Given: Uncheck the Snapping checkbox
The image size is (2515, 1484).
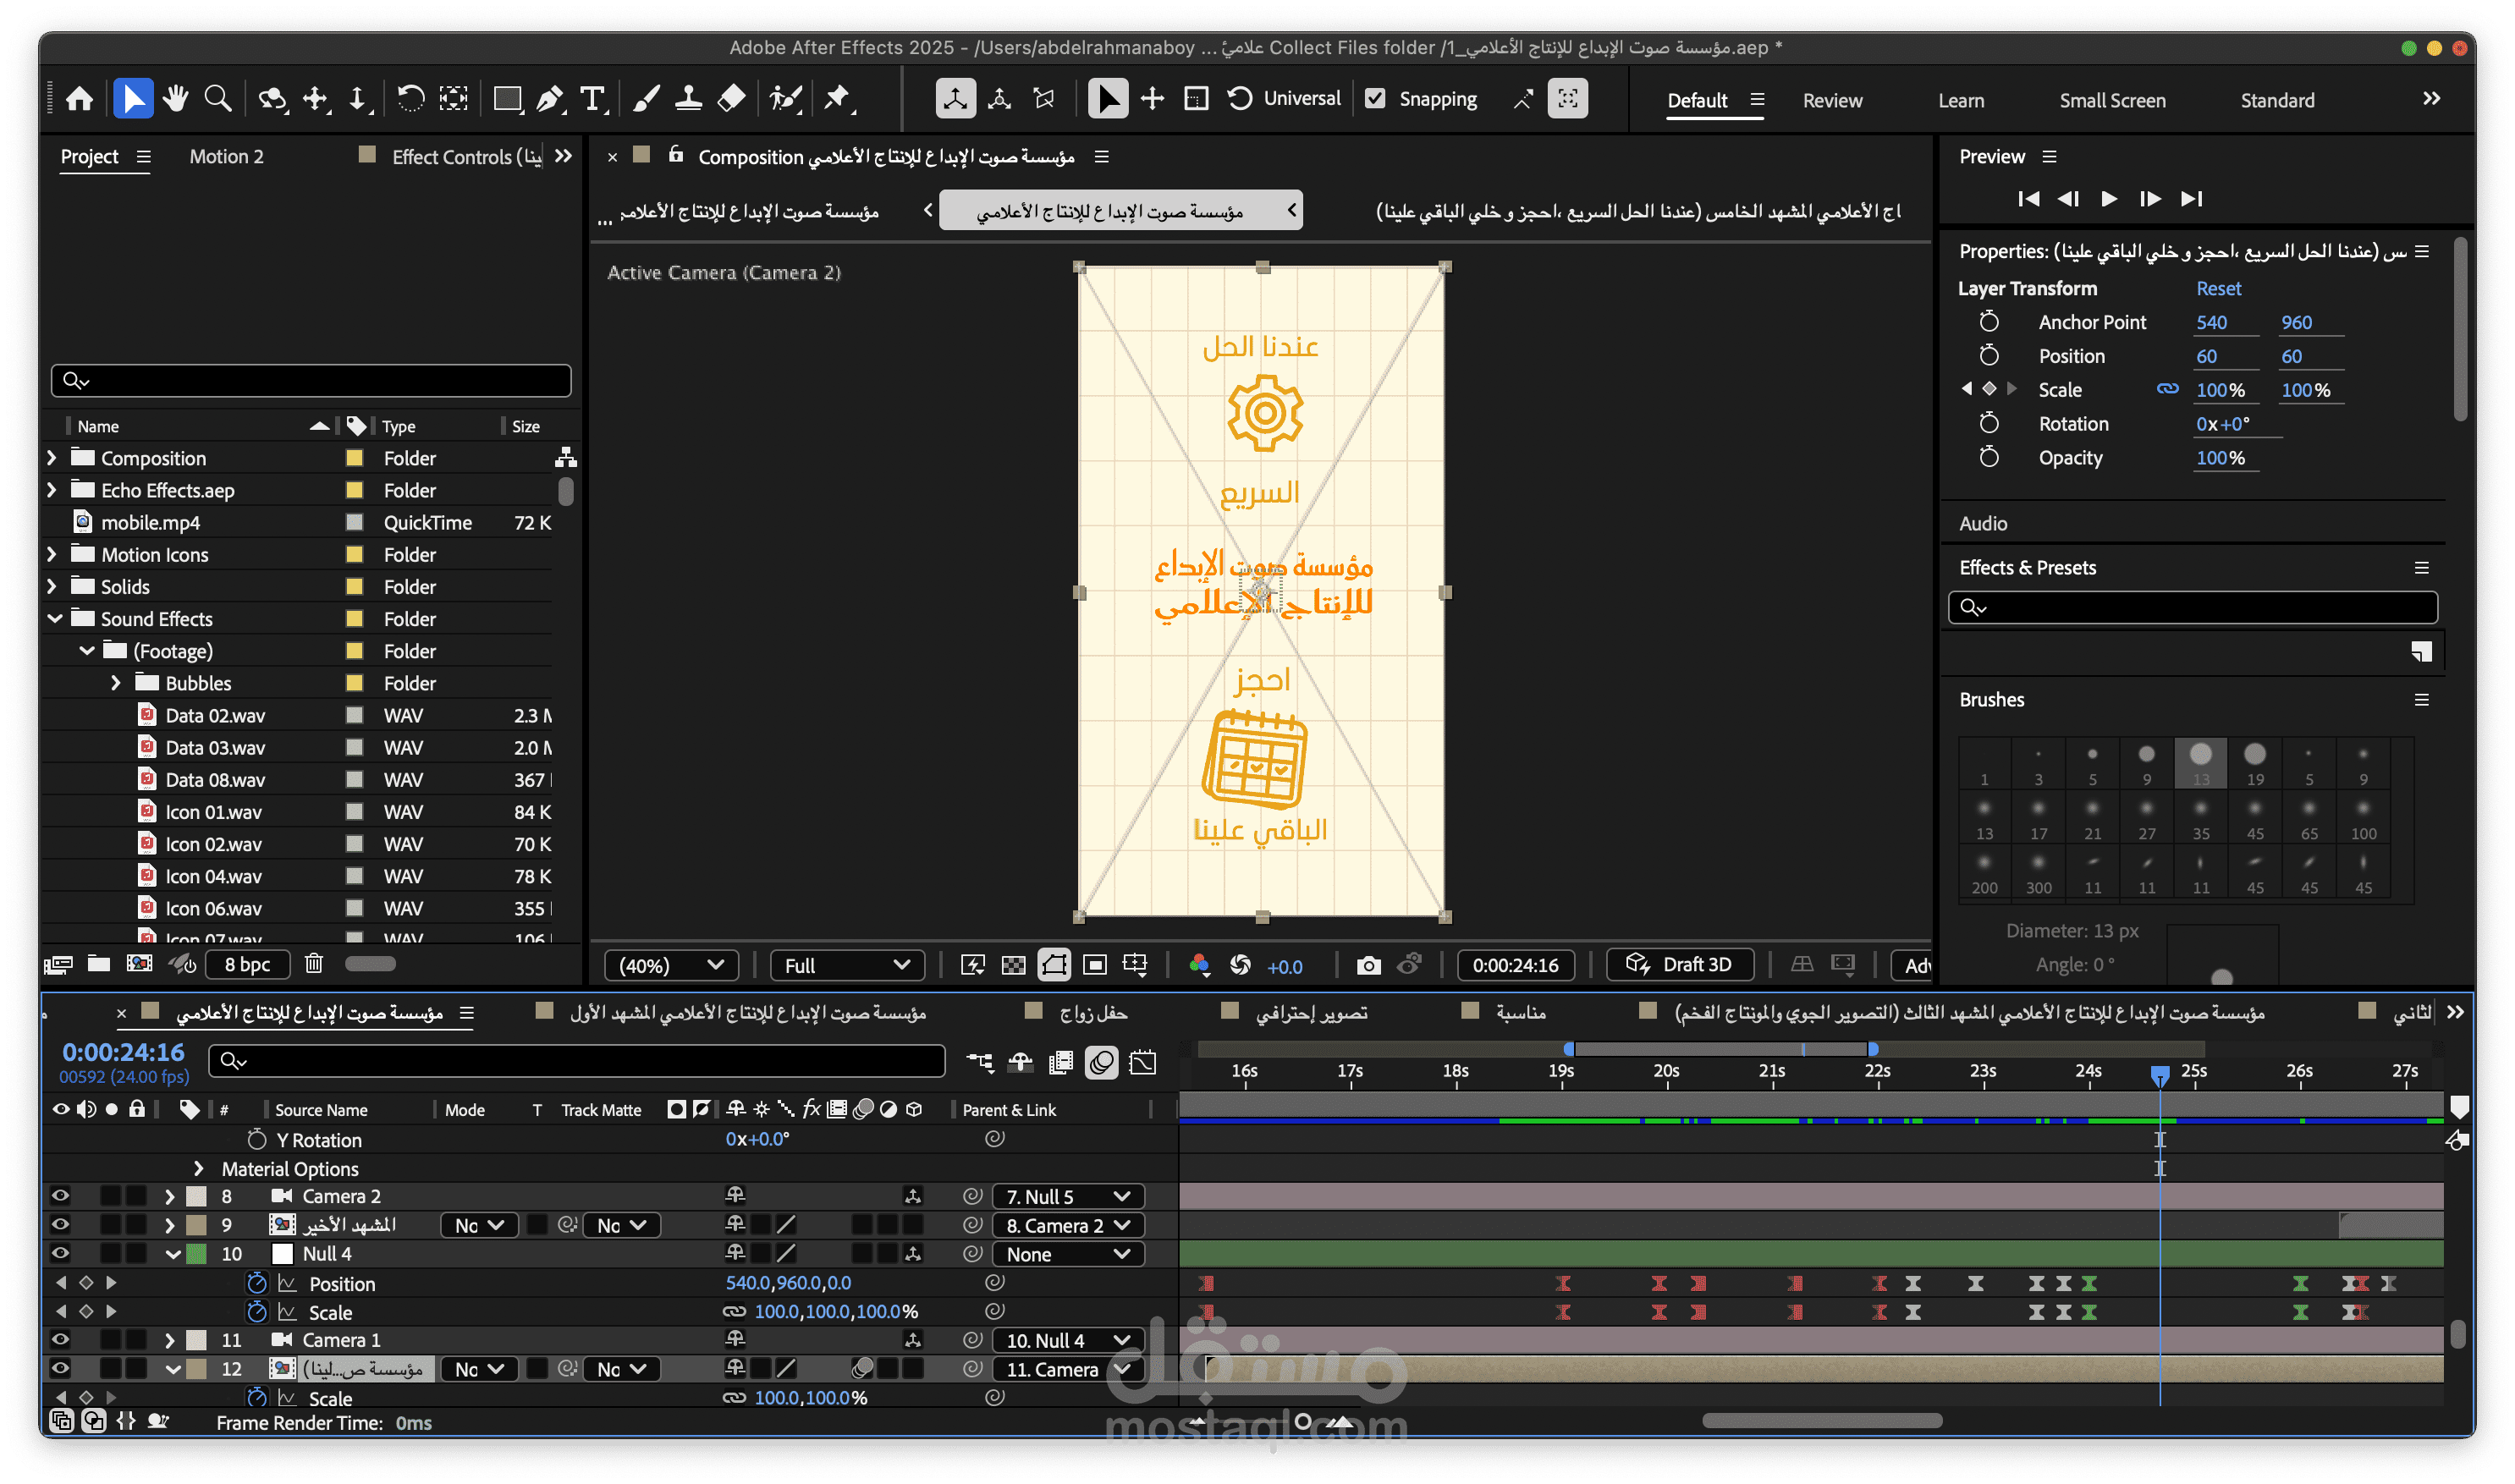Looking at the screenshot, I should 1375,99.
